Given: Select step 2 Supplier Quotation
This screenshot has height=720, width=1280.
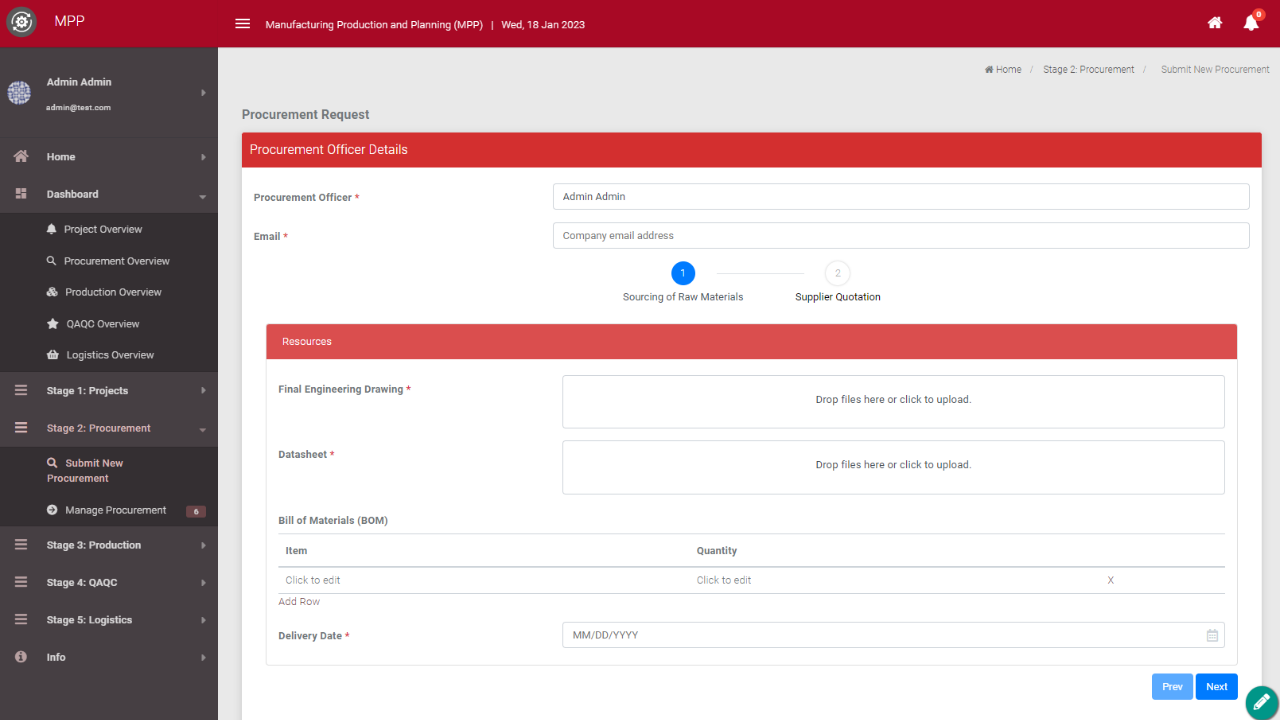Looking at the screenshot, I should point(837,272).
